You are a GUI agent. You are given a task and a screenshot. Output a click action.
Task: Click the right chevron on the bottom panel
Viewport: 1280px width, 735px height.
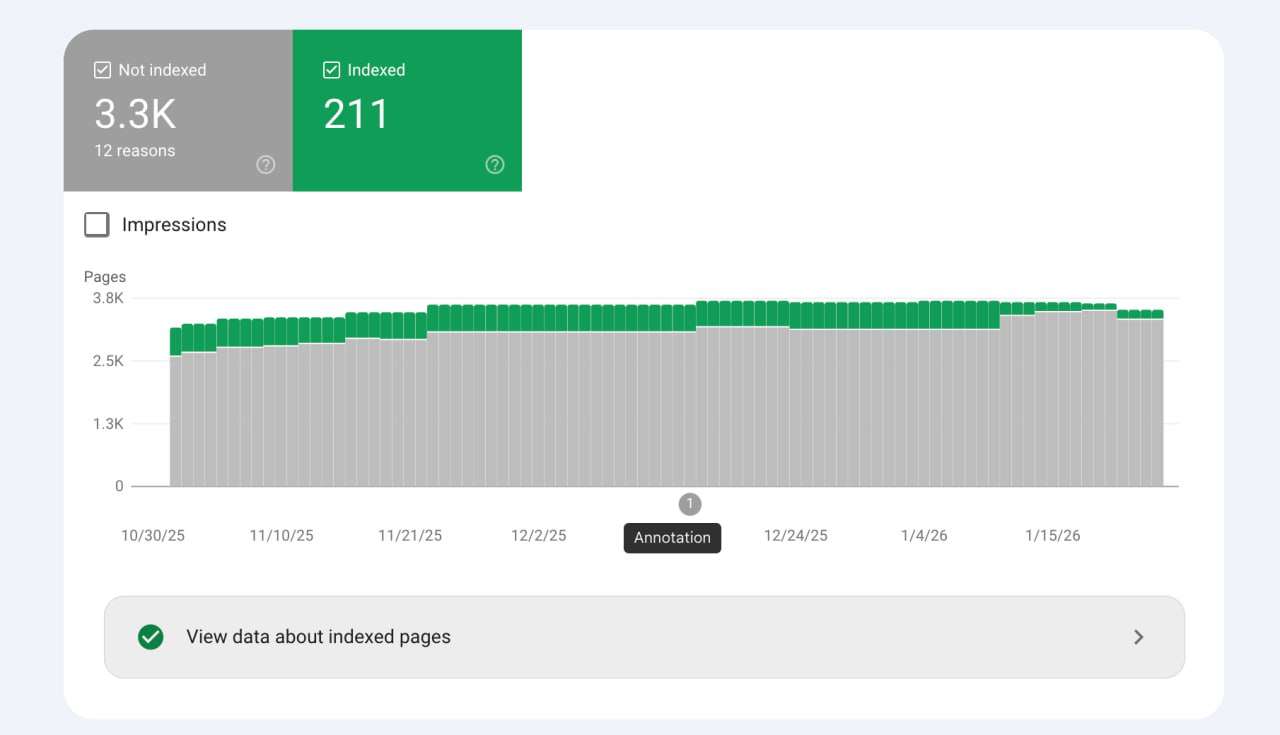click(1138, 636)
